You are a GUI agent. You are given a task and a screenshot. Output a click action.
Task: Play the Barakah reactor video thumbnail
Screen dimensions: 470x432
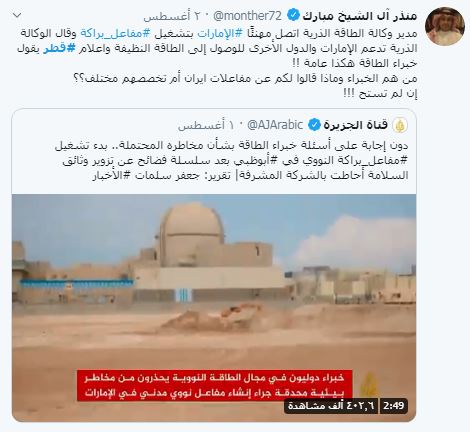tap(214, 308)
